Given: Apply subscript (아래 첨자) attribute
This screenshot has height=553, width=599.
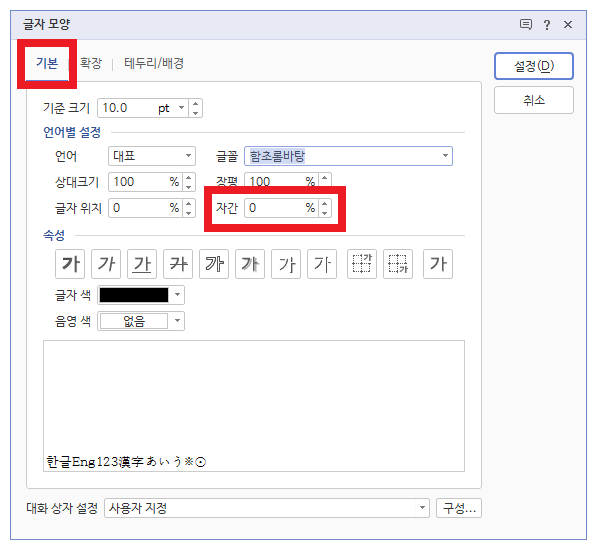Looking at the screenshot, I should pyautogui.click(x=398, y=264).
